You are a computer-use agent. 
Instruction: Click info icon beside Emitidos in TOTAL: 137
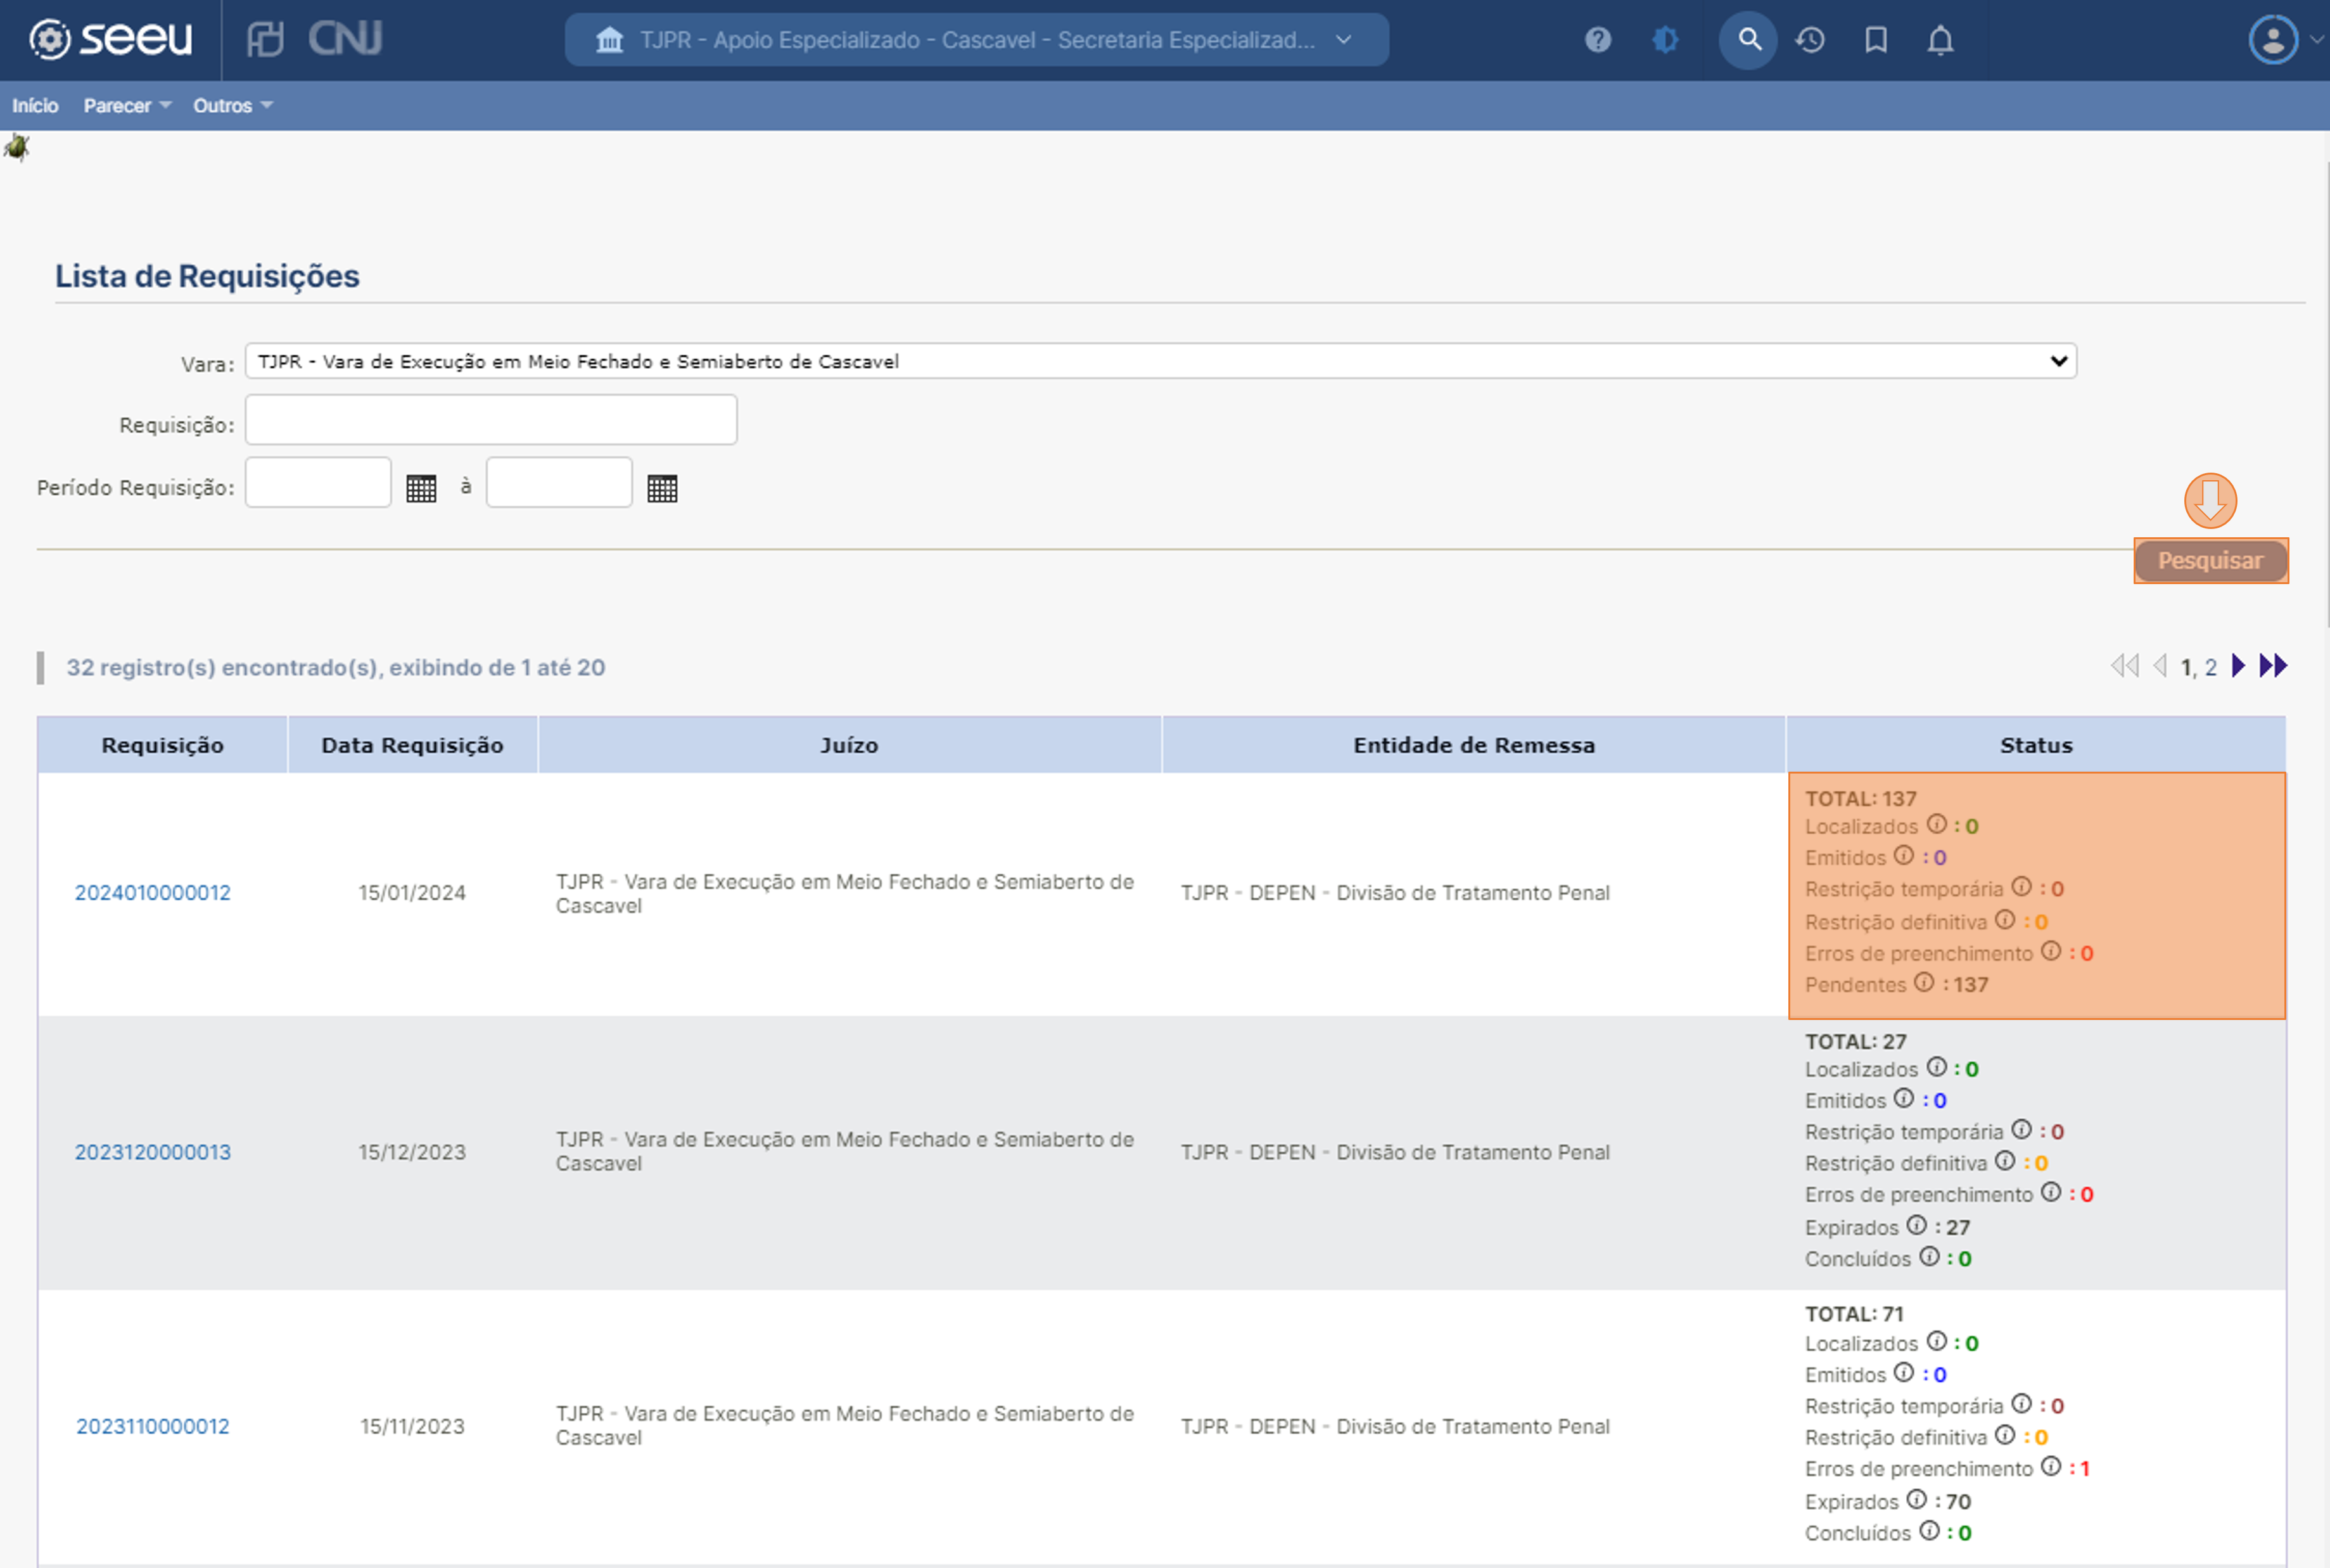point(1904,855)
